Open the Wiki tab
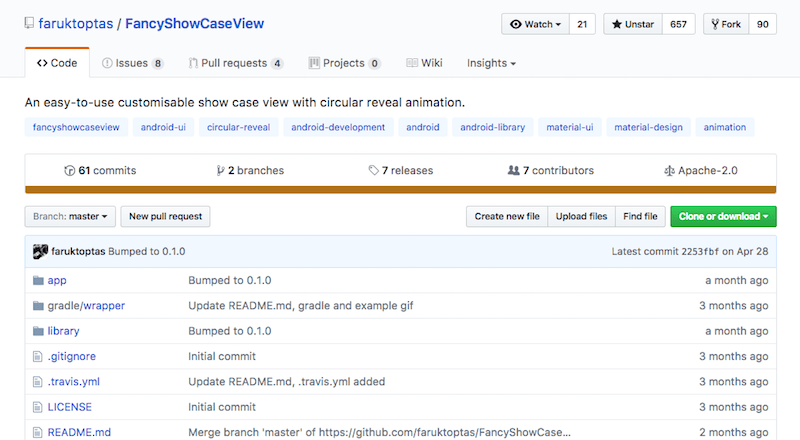Screen dimensions: 800x440 [424, 63]
